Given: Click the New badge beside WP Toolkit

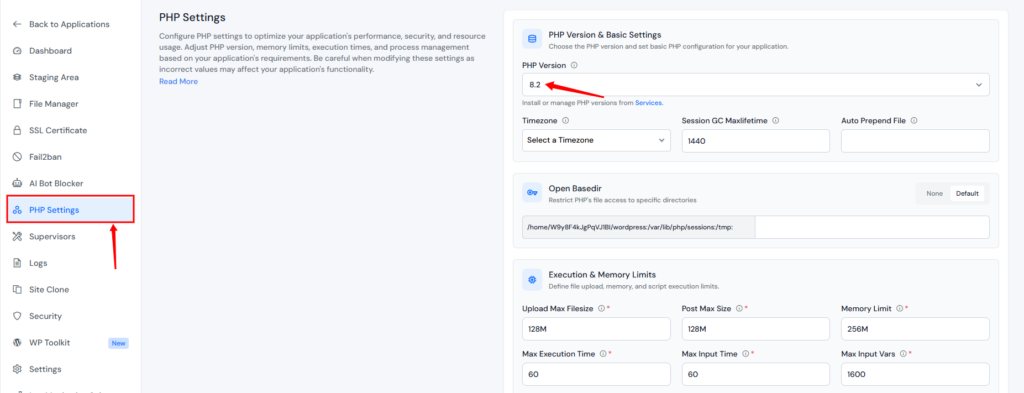Looking at the screenshot, I should click(x=118, y=343).
